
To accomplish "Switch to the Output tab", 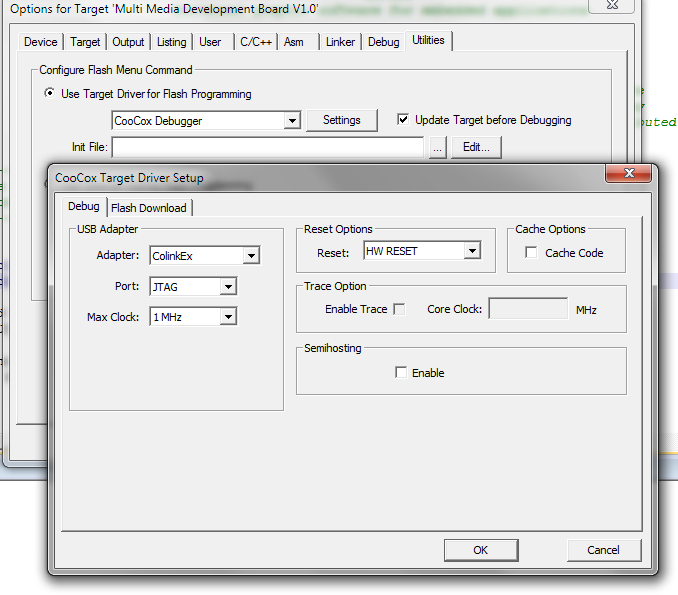I will click(128, 42).
